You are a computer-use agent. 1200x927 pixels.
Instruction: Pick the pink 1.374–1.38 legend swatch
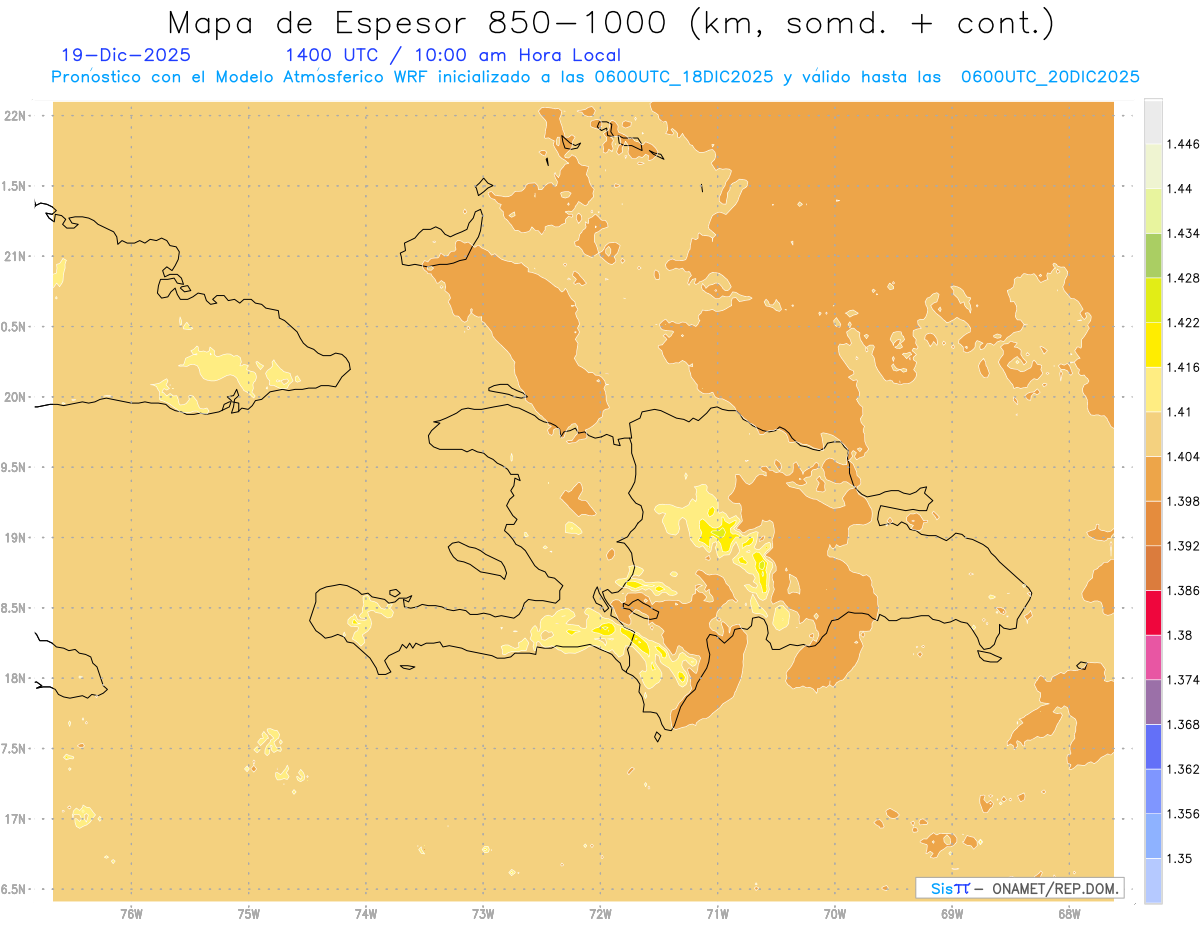tap(1153, 657)
